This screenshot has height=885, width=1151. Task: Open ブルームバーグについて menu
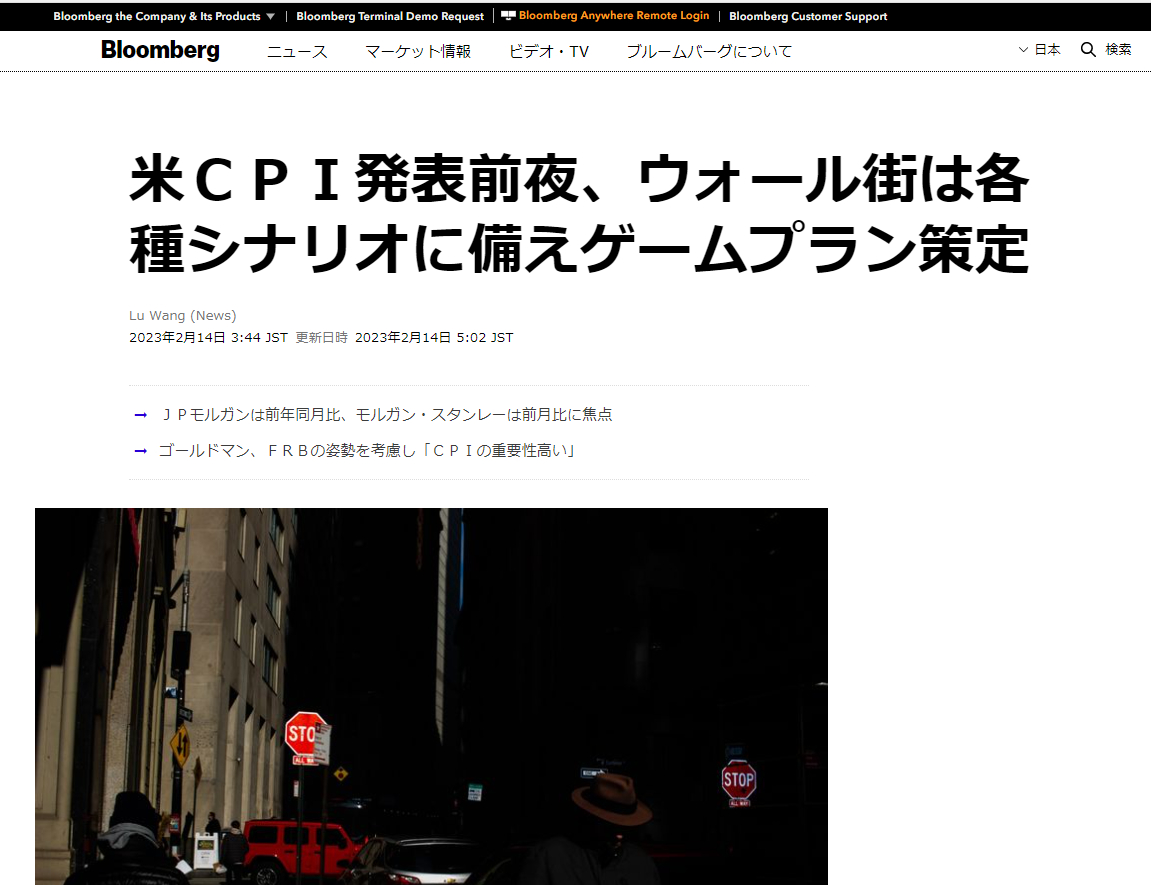point(709,51)
